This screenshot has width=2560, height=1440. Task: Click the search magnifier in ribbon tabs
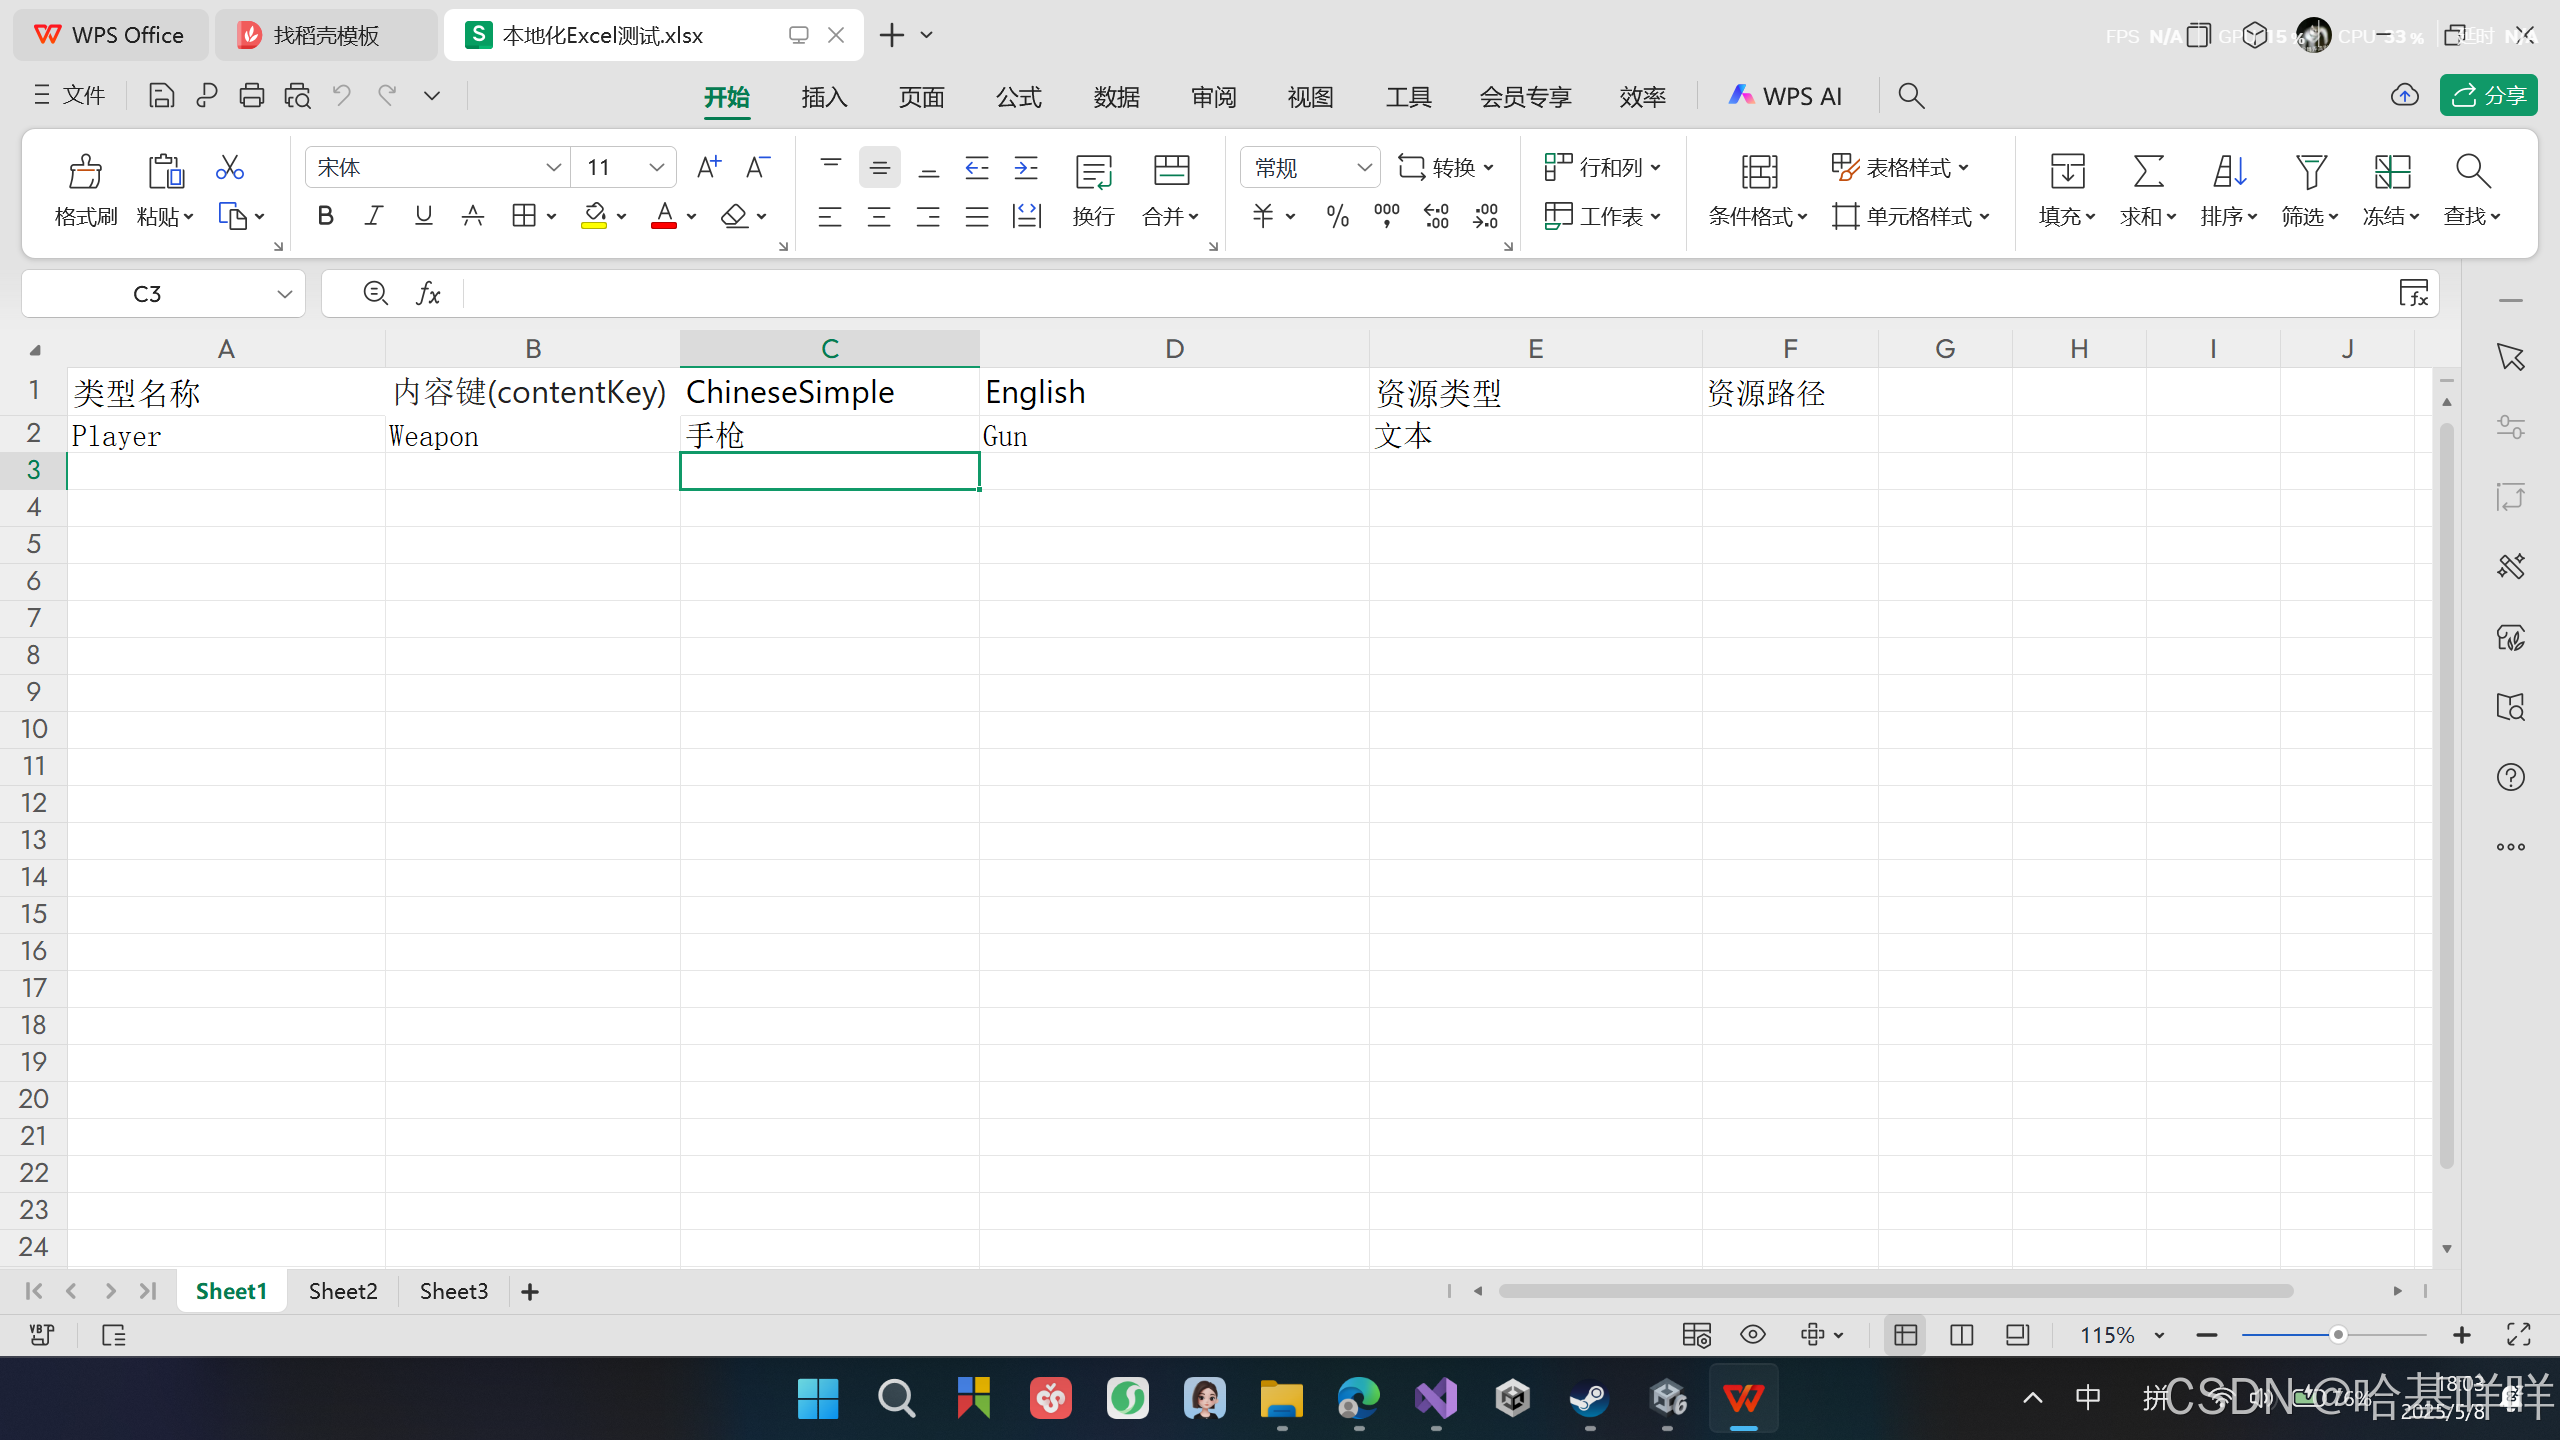click(1911, 96)
